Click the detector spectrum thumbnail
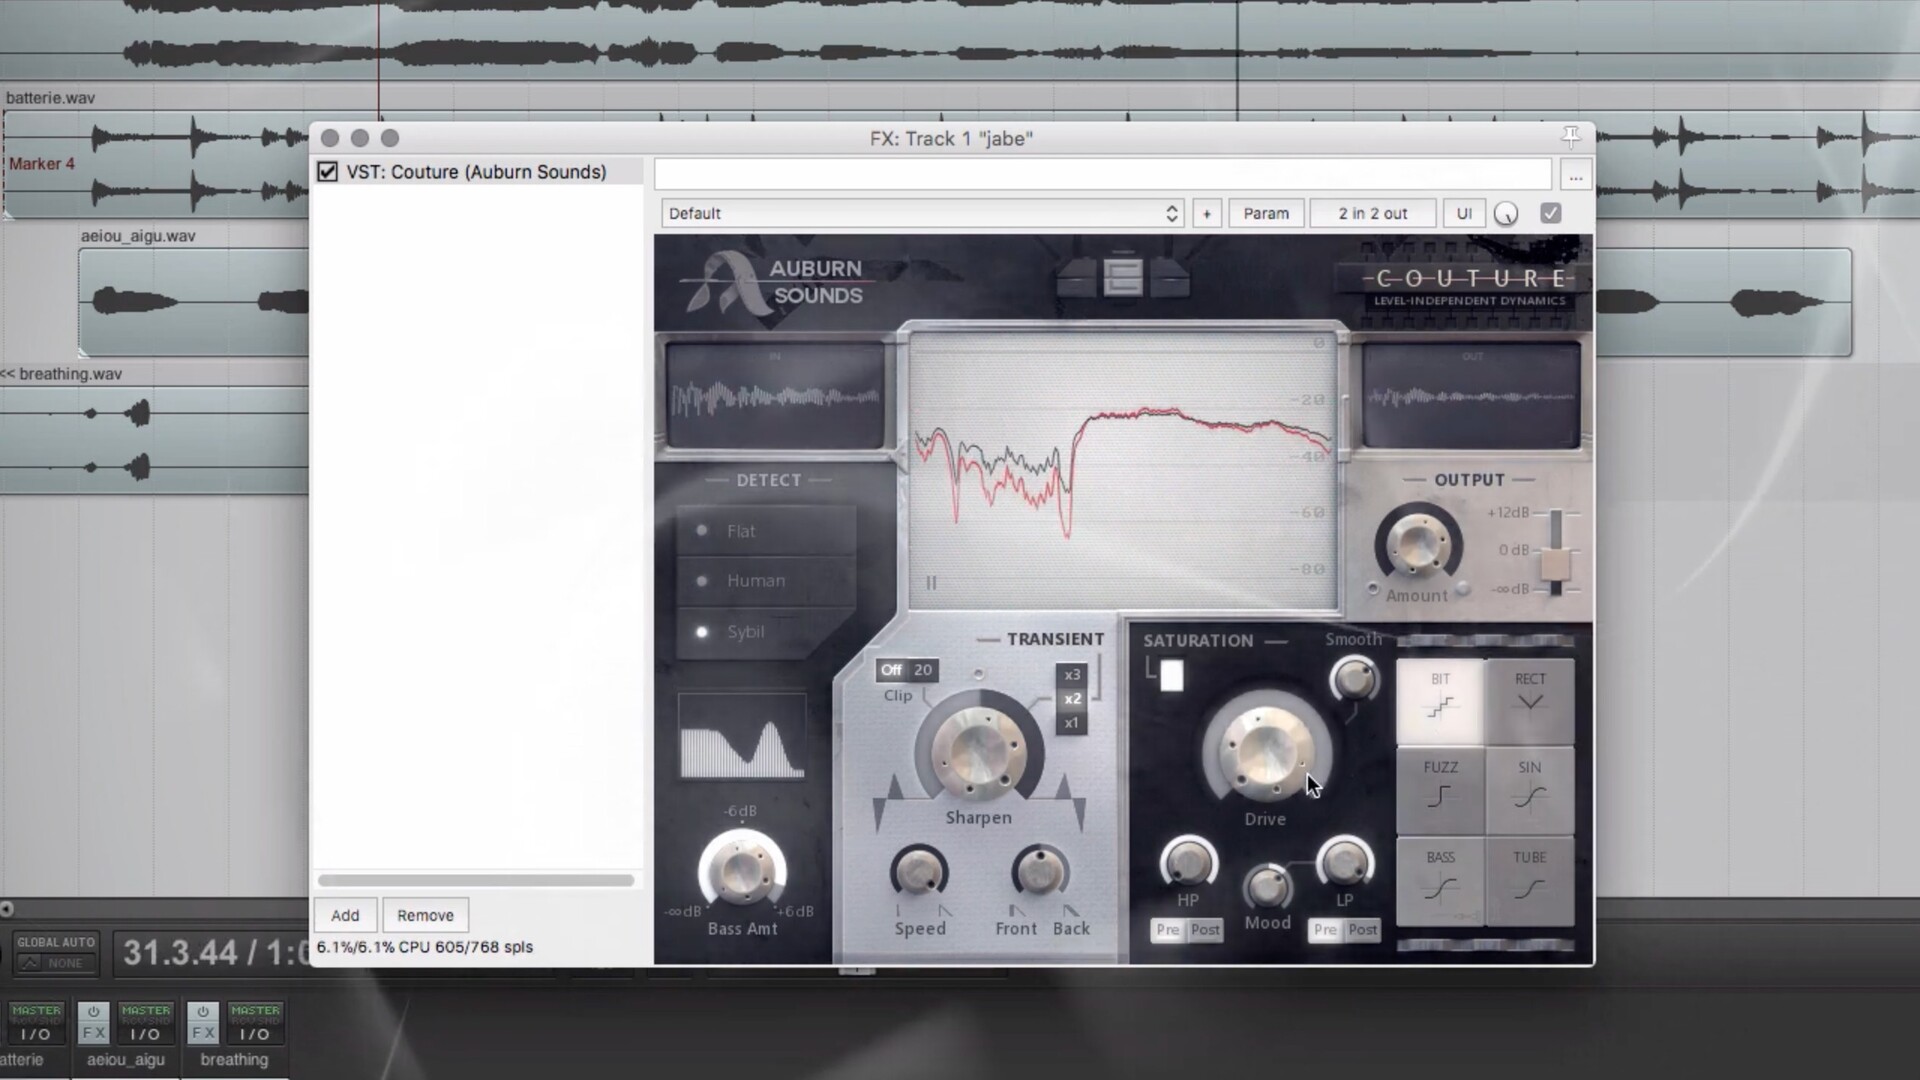 (742, 737)
